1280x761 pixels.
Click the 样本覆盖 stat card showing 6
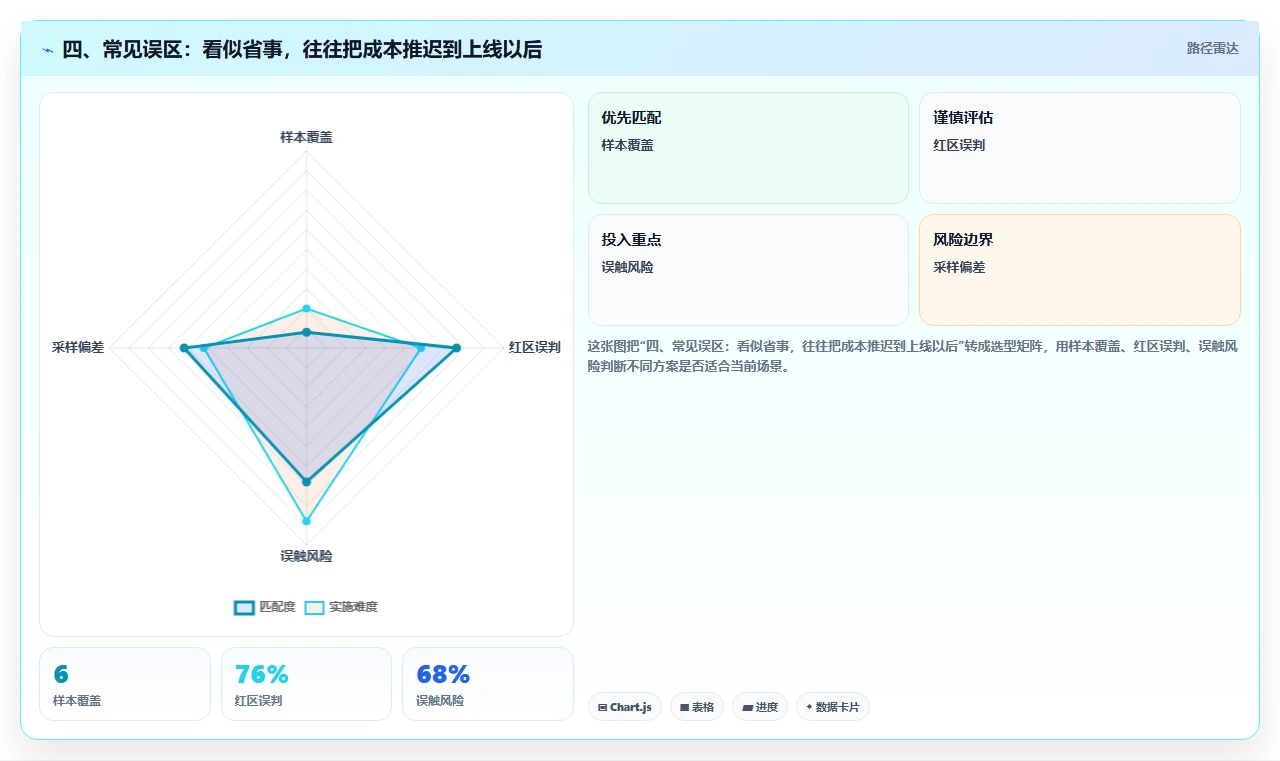(x=125, y=684)
